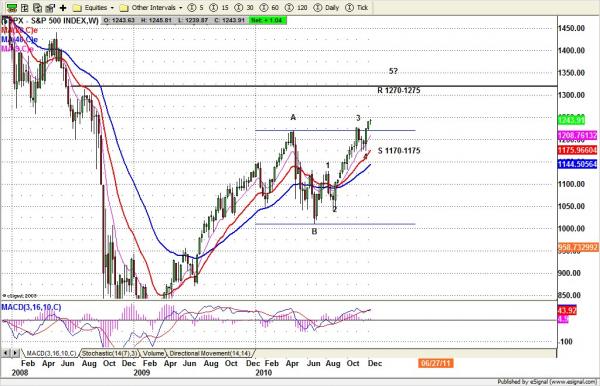Click the MACD(3,16,10,C) study label
The image size is (600, 386).
coord(31,307)
